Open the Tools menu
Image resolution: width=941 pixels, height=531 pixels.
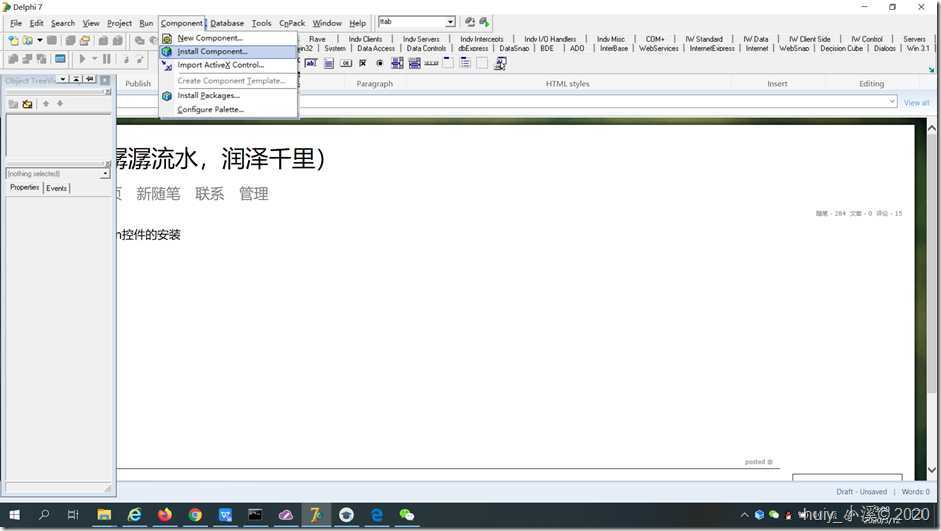[x=261, y=23]
